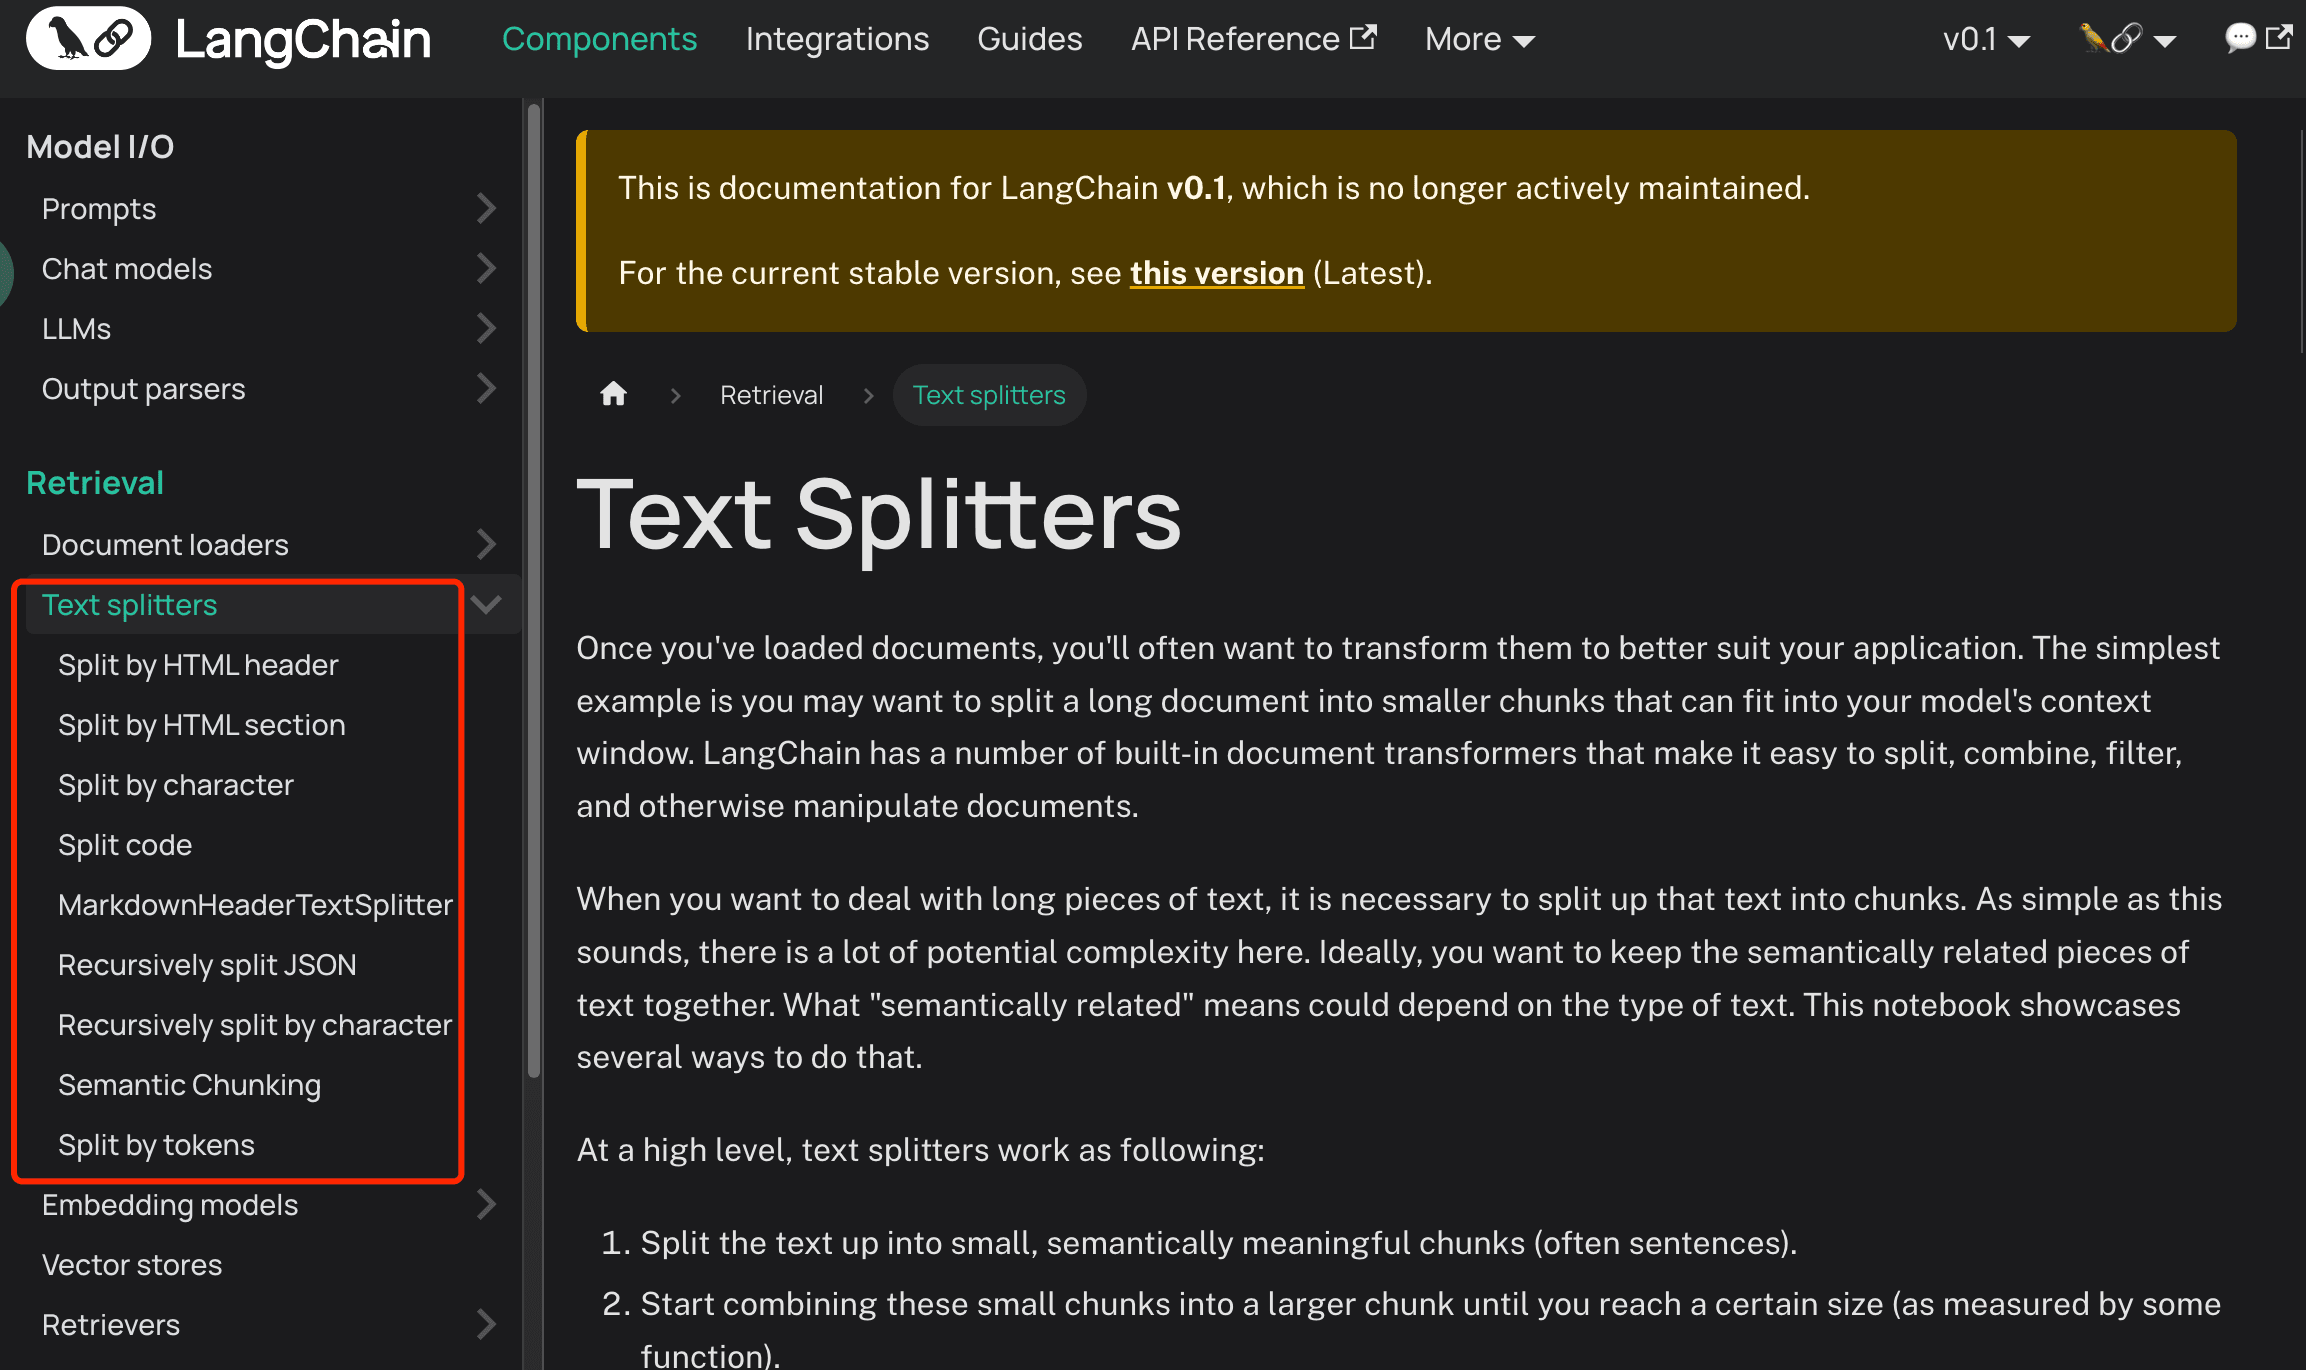
Task: Open the Retrievers sidebar link
Action: pyautogui.click(x=111, y=1324)
